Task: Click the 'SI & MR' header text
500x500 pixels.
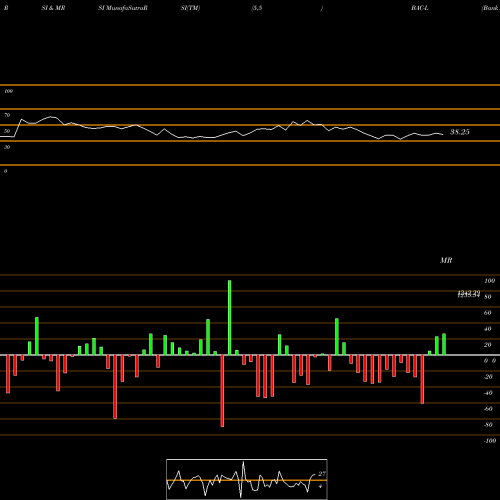Action: (x=53, y=8)
